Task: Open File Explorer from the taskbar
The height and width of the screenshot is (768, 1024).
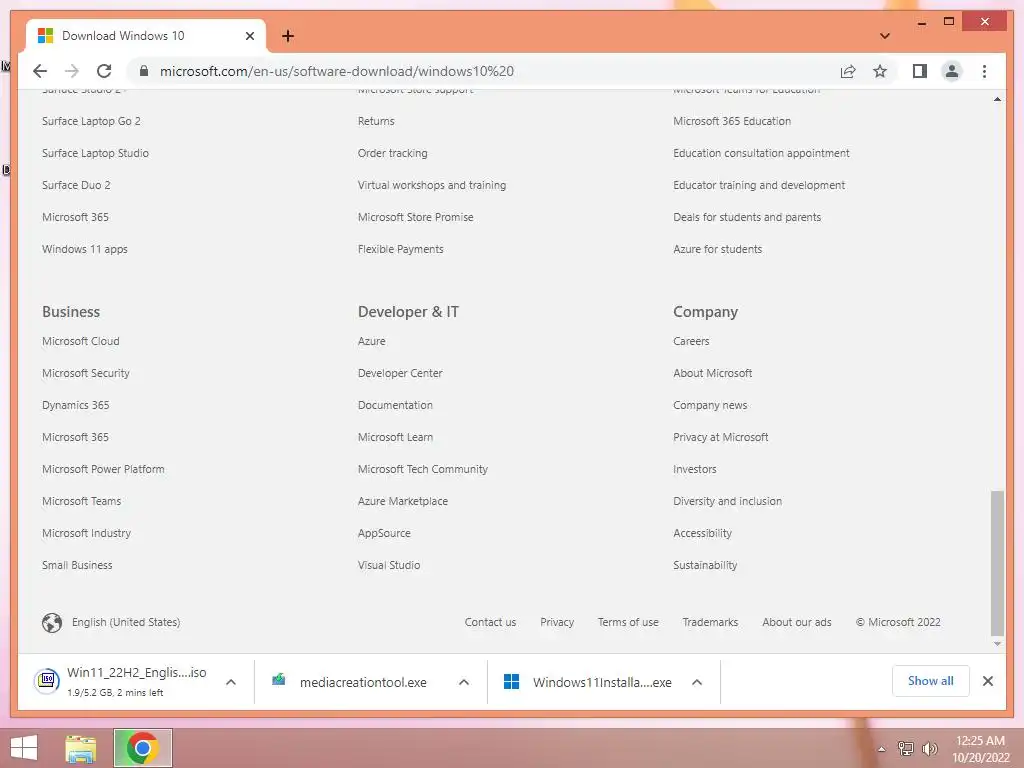Action: (x=81, y=748)
